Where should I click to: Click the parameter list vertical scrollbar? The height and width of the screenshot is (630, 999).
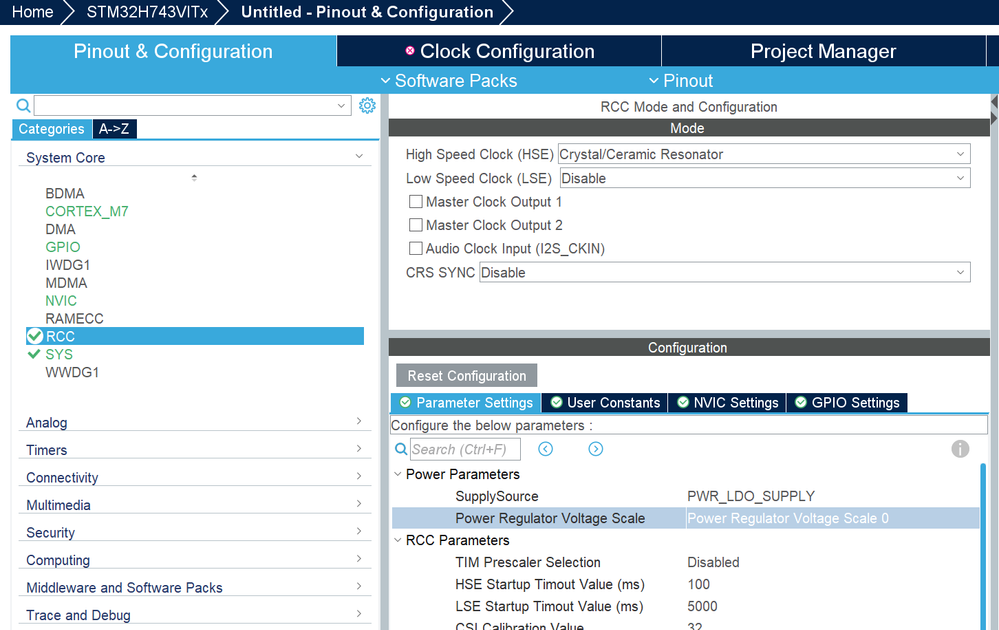pyautogui.click(x=983, y=547)
